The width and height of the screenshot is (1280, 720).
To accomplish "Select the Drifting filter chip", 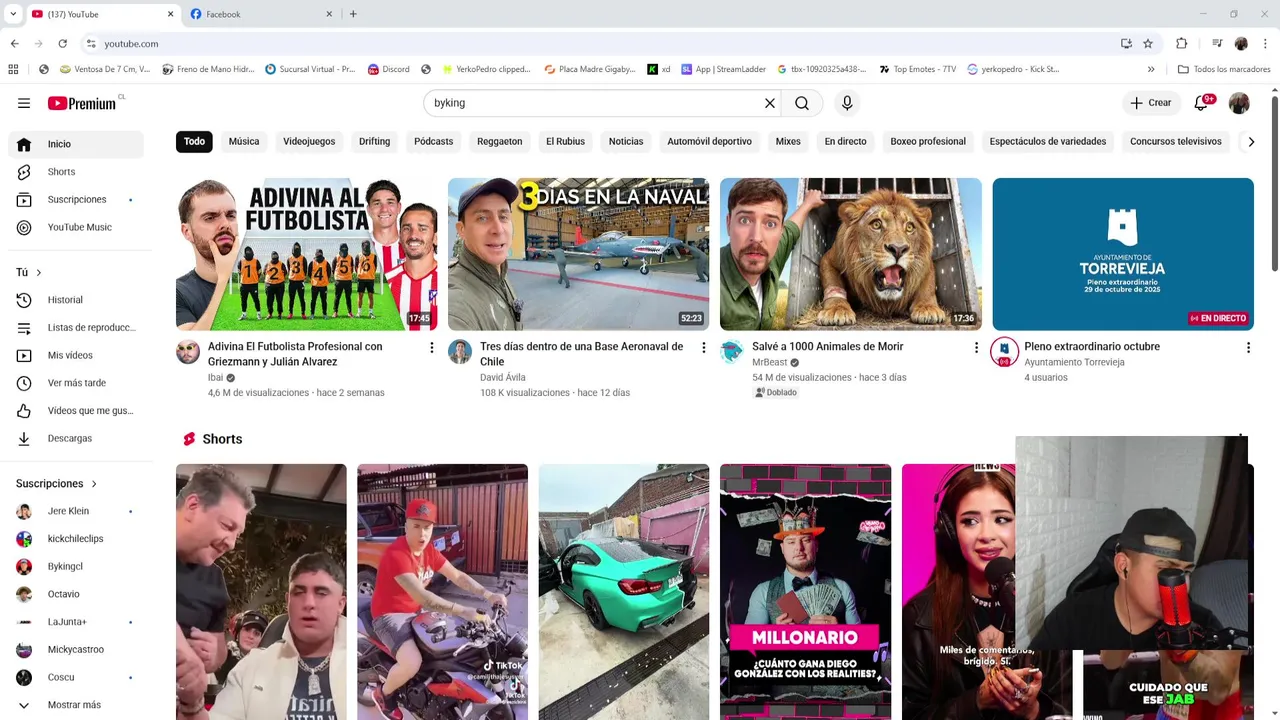I will (x=375, y=142).
